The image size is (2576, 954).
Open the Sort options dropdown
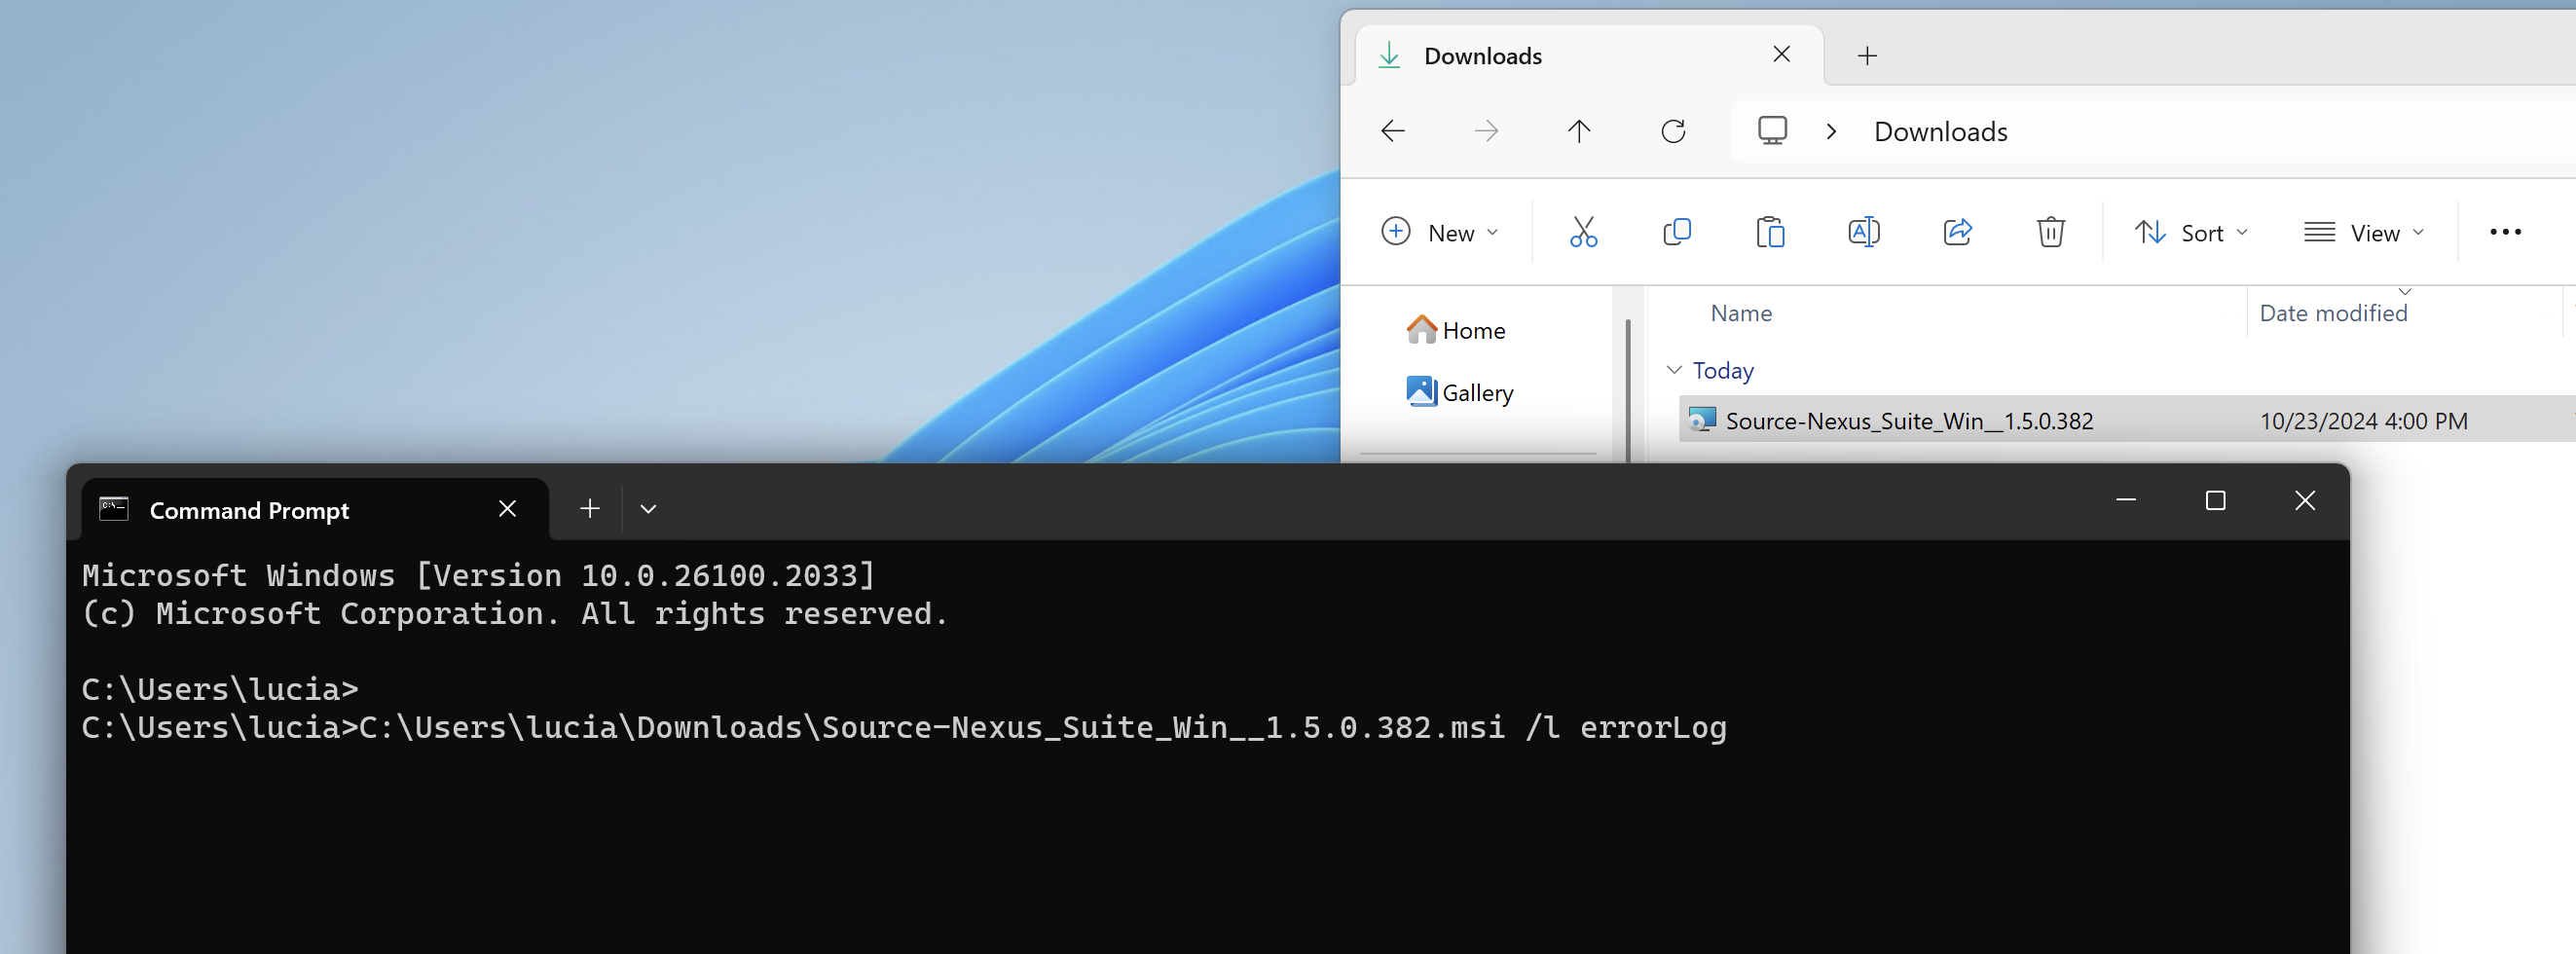coord(2190,232)
